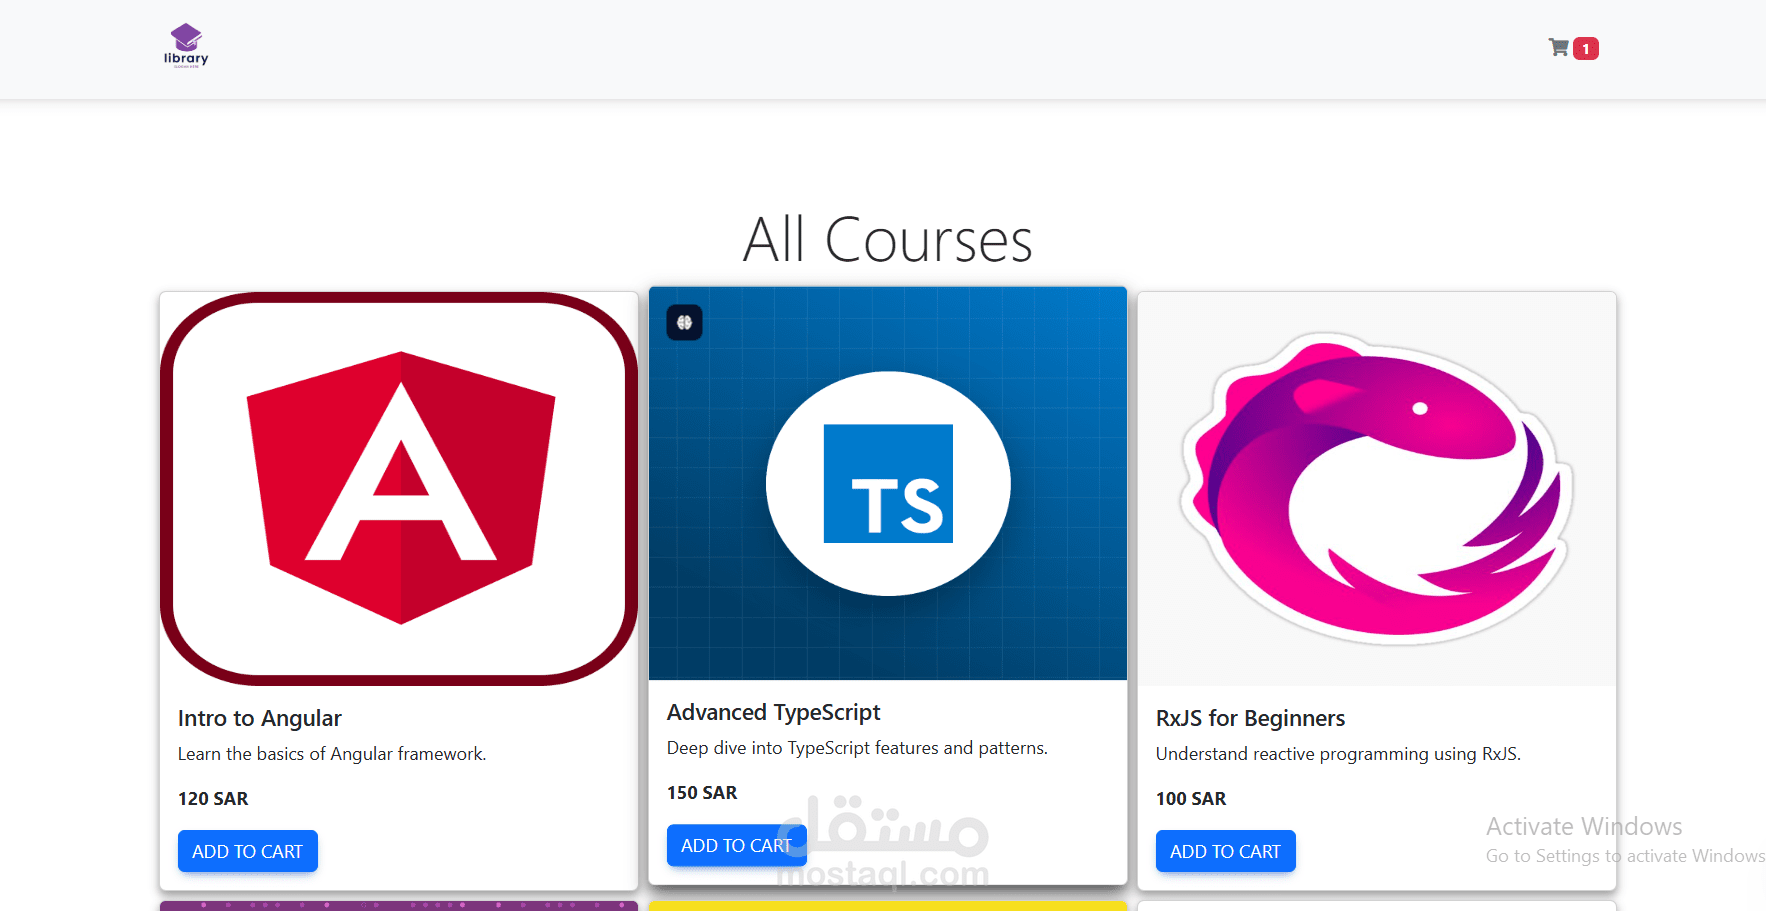Open the RxJS course image

(1377, 489)
